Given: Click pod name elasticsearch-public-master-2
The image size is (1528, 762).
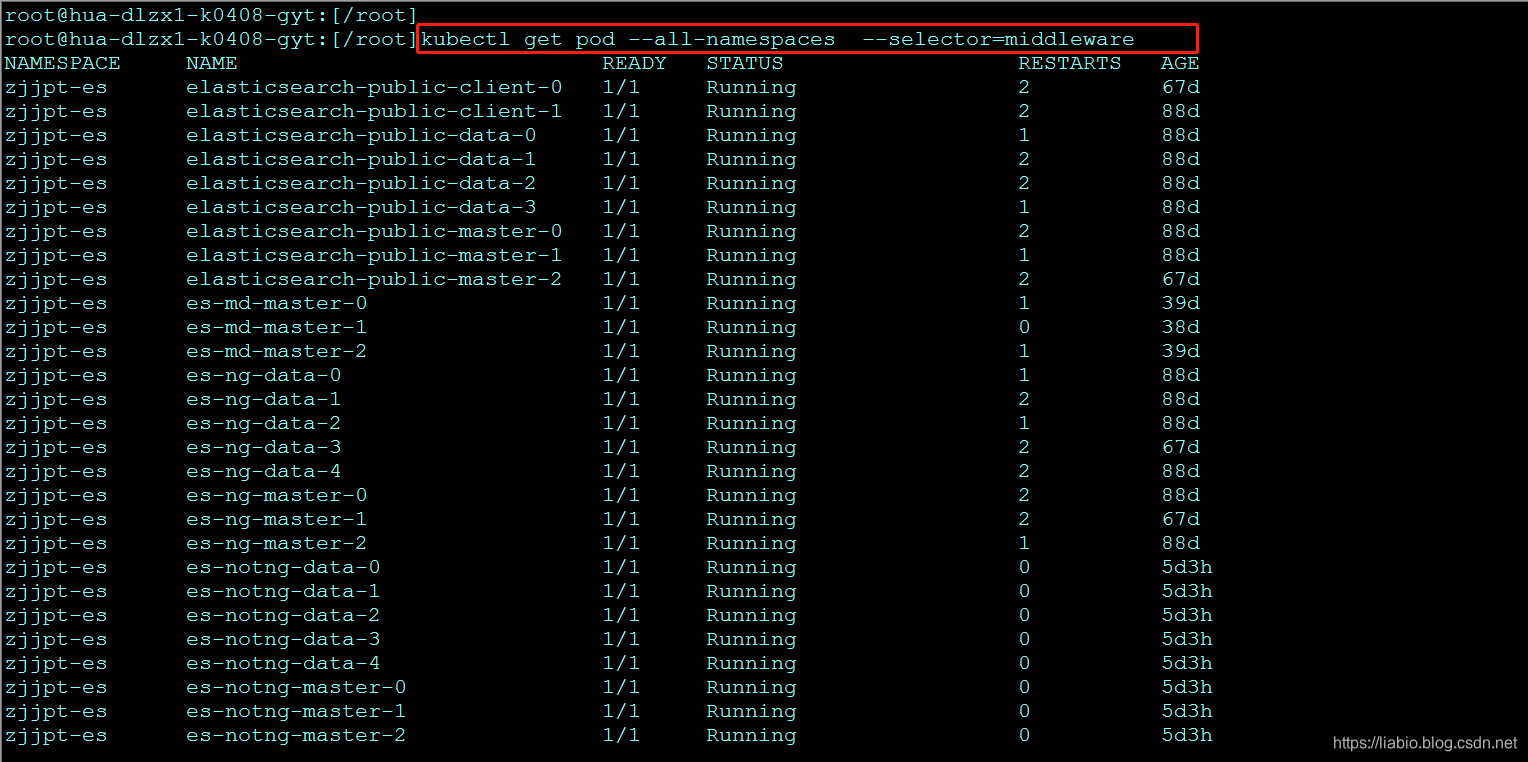Looking at the screenshot, I should coord(374,279).
